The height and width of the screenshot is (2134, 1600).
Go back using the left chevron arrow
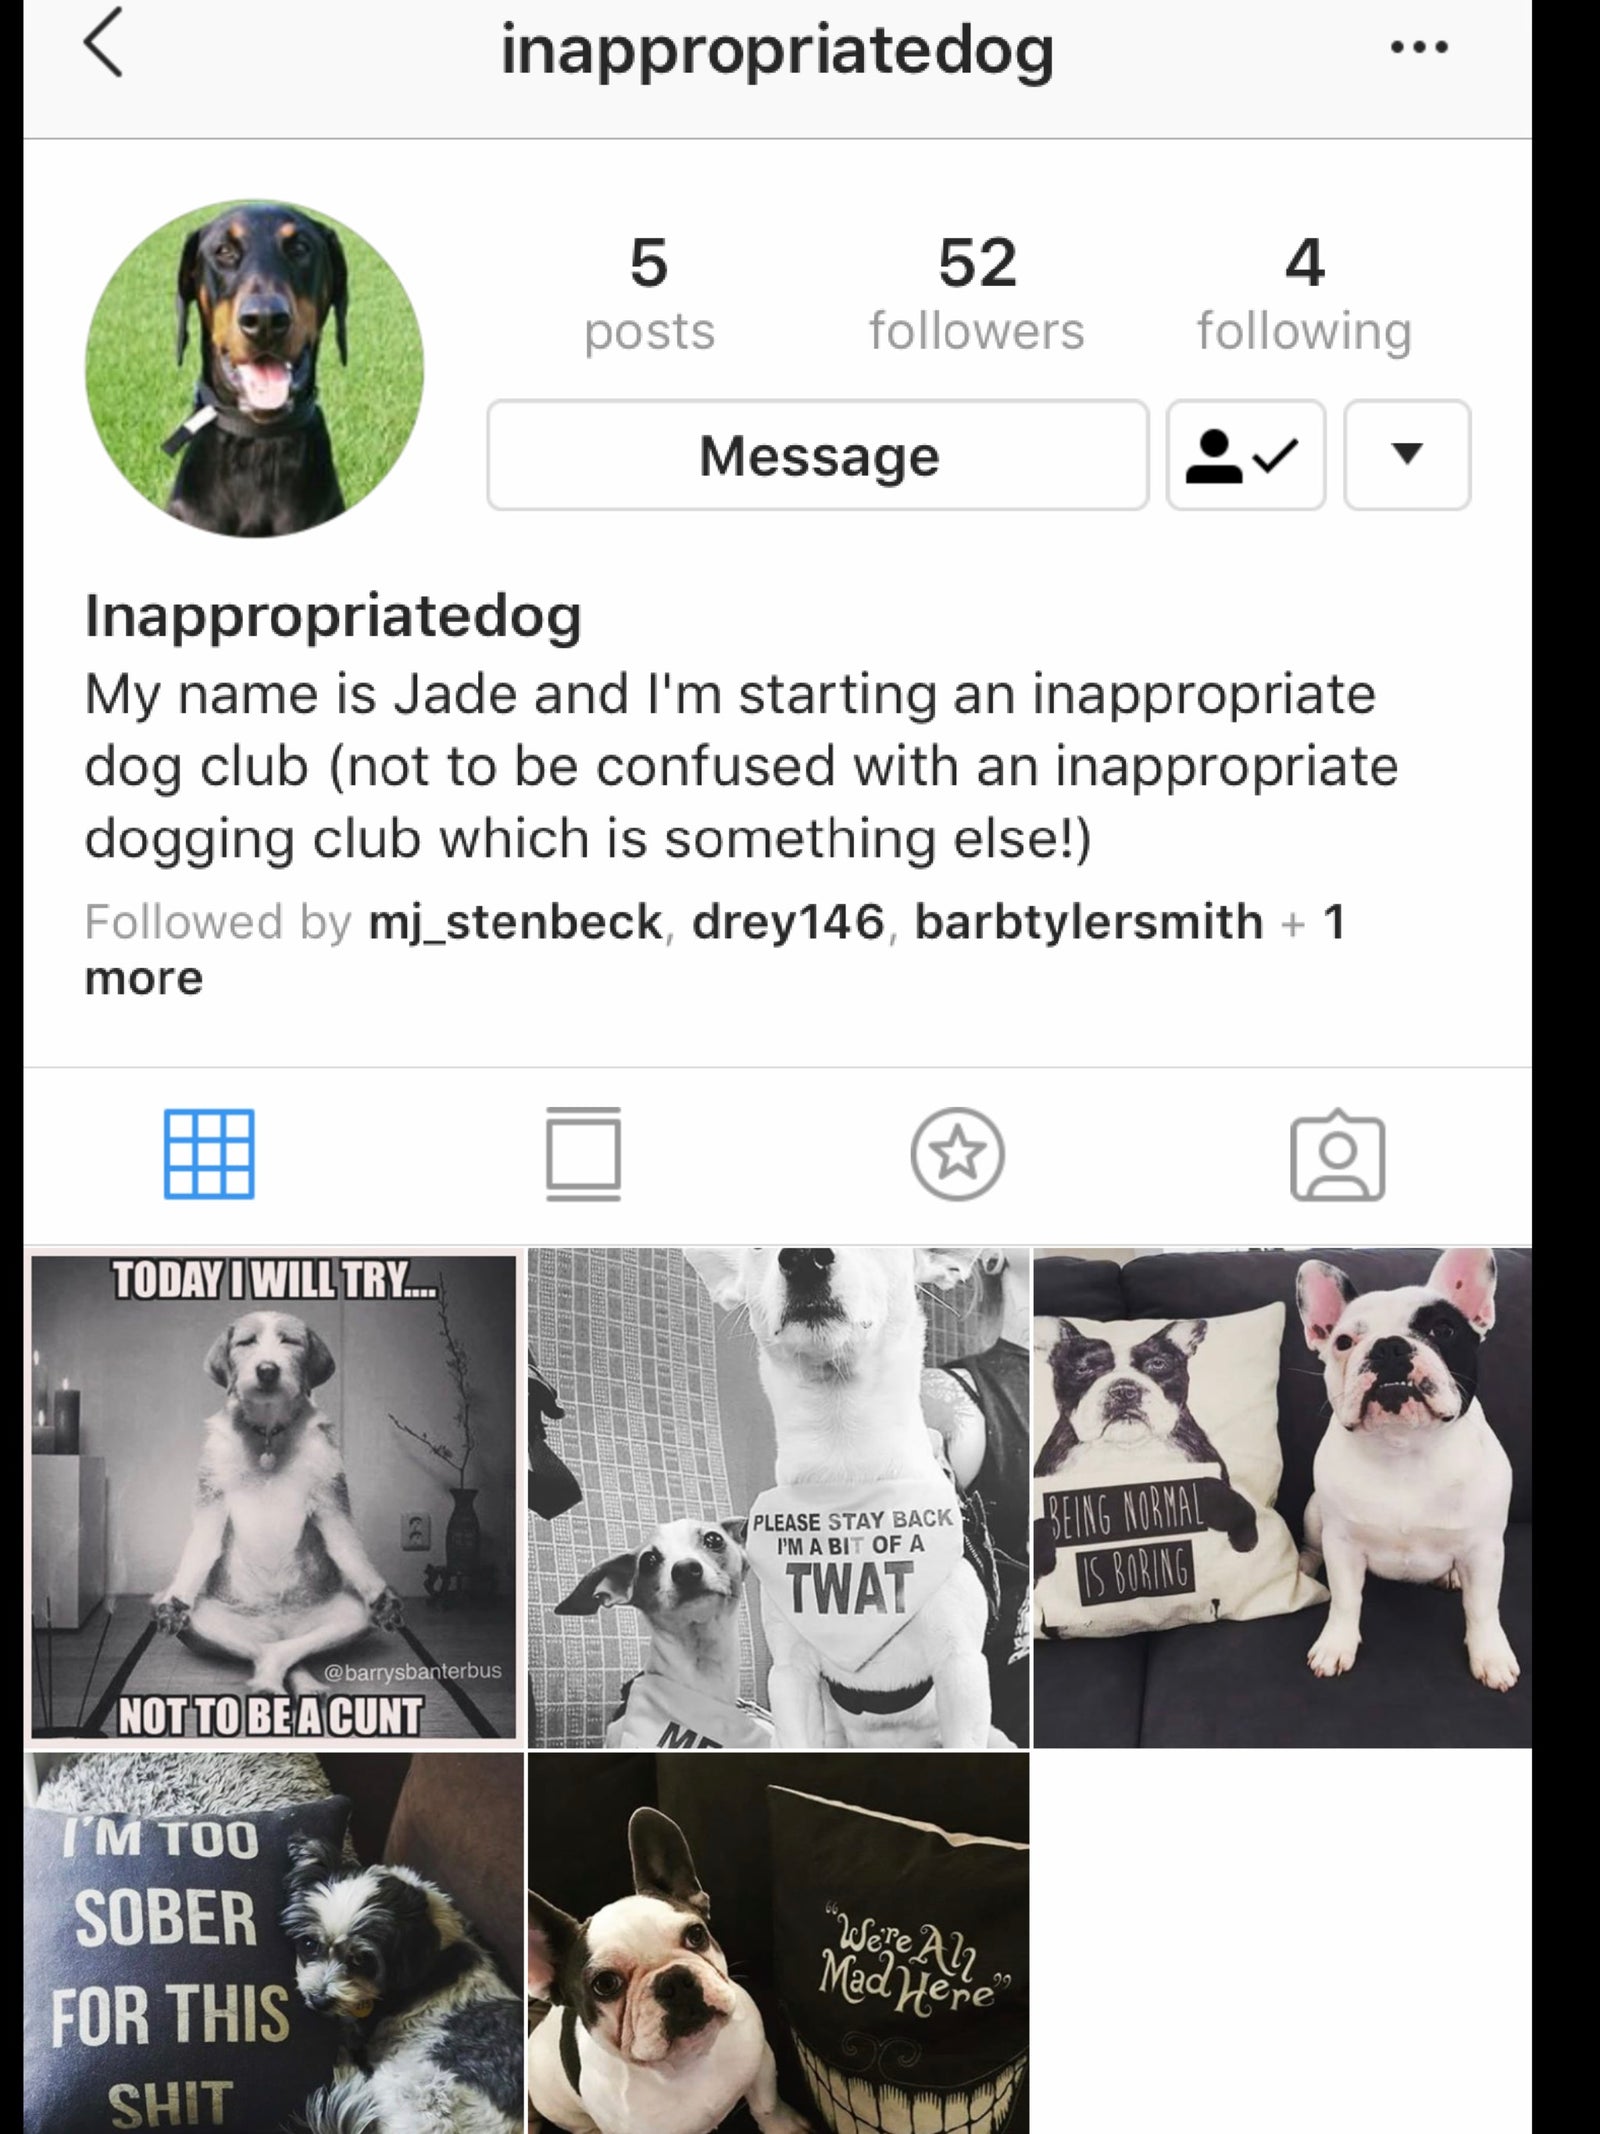pyautogui.click(x=104, y=44)
